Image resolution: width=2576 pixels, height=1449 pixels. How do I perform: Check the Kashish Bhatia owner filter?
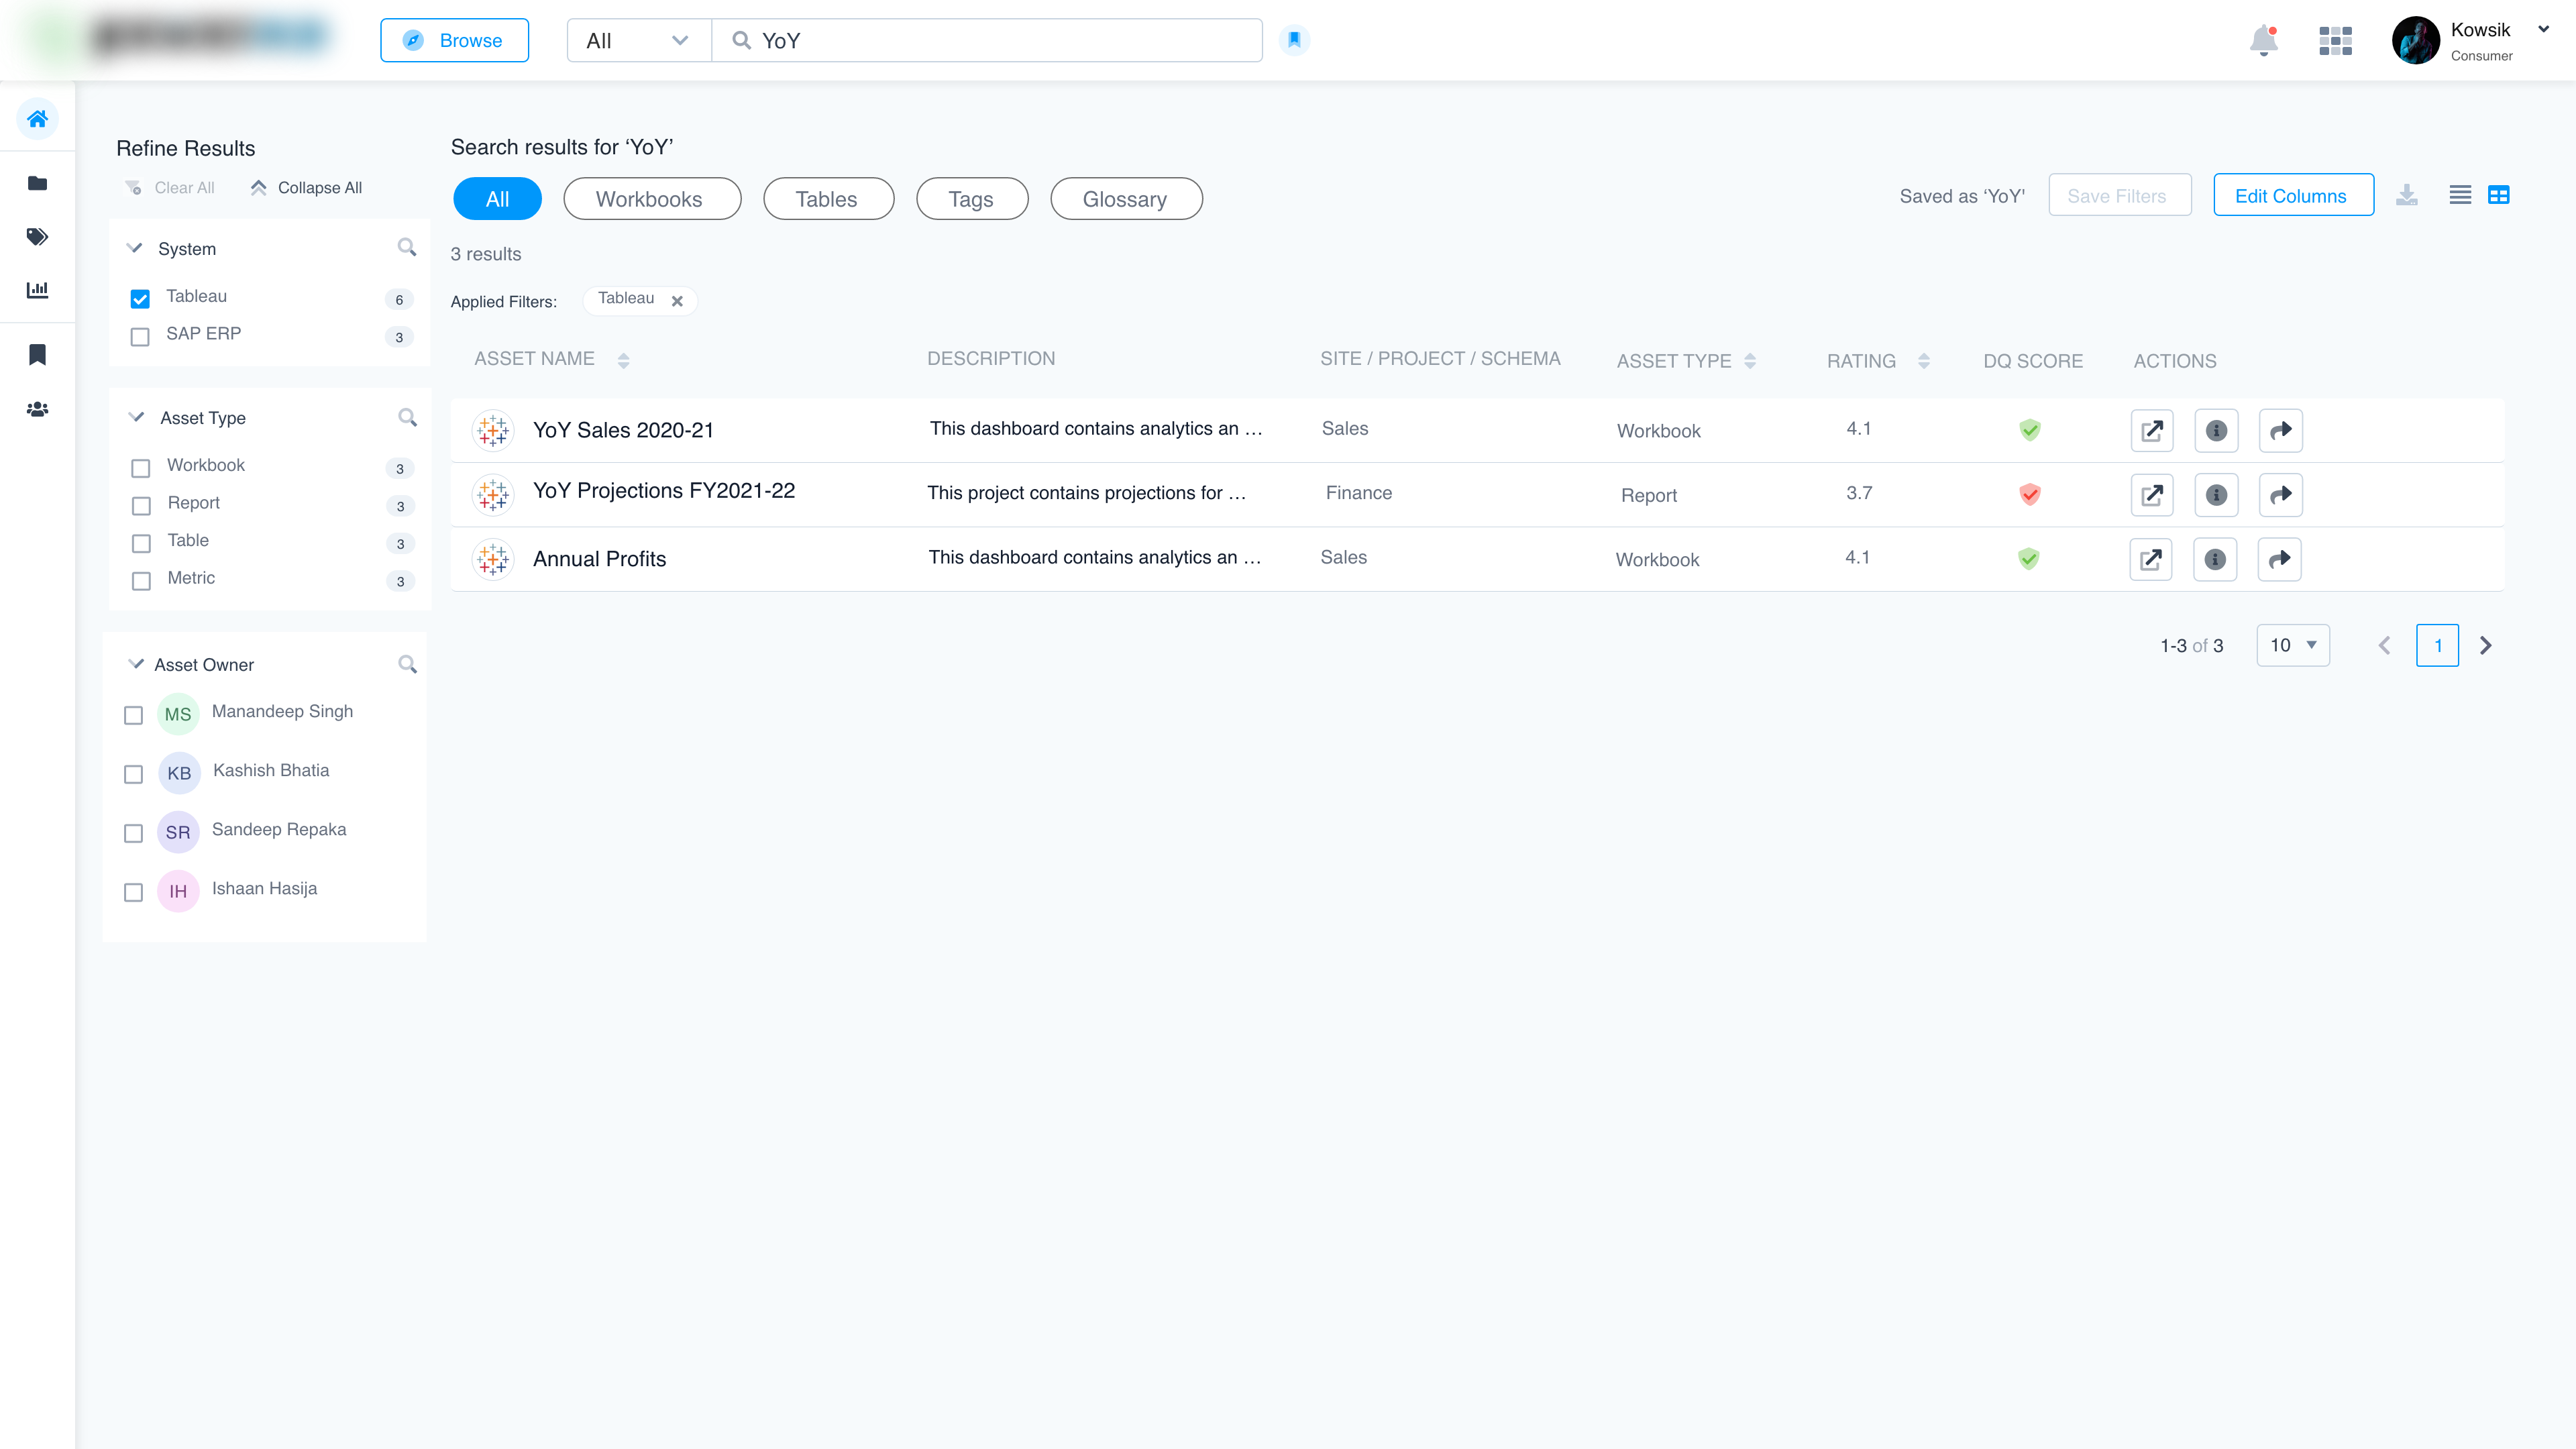[x=133, y=774]
